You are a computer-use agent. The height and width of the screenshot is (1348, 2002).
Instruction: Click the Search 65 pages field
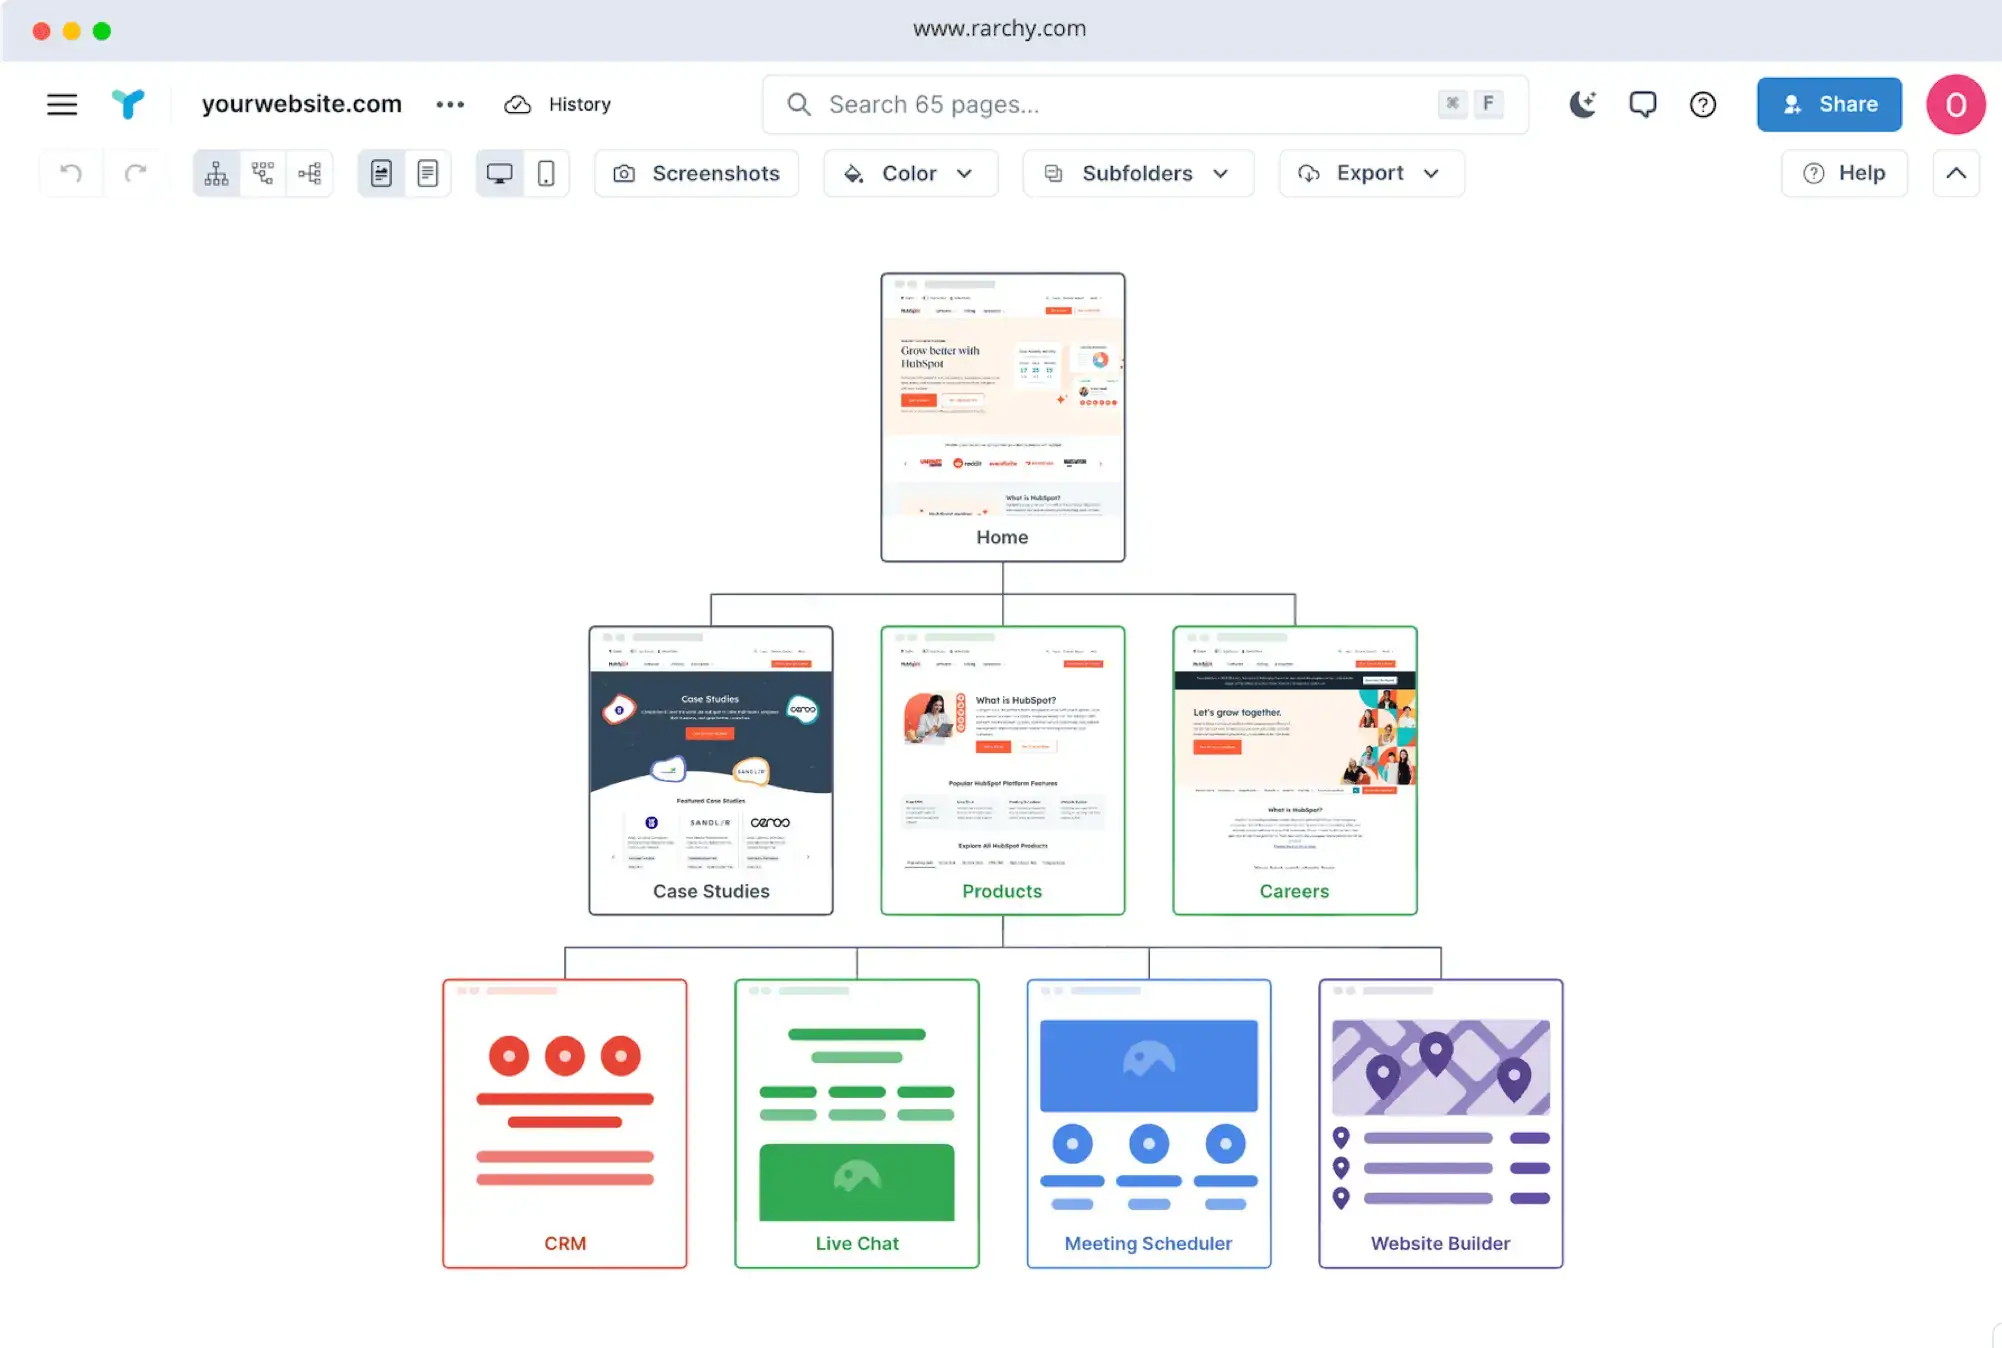pos(1100,104)
